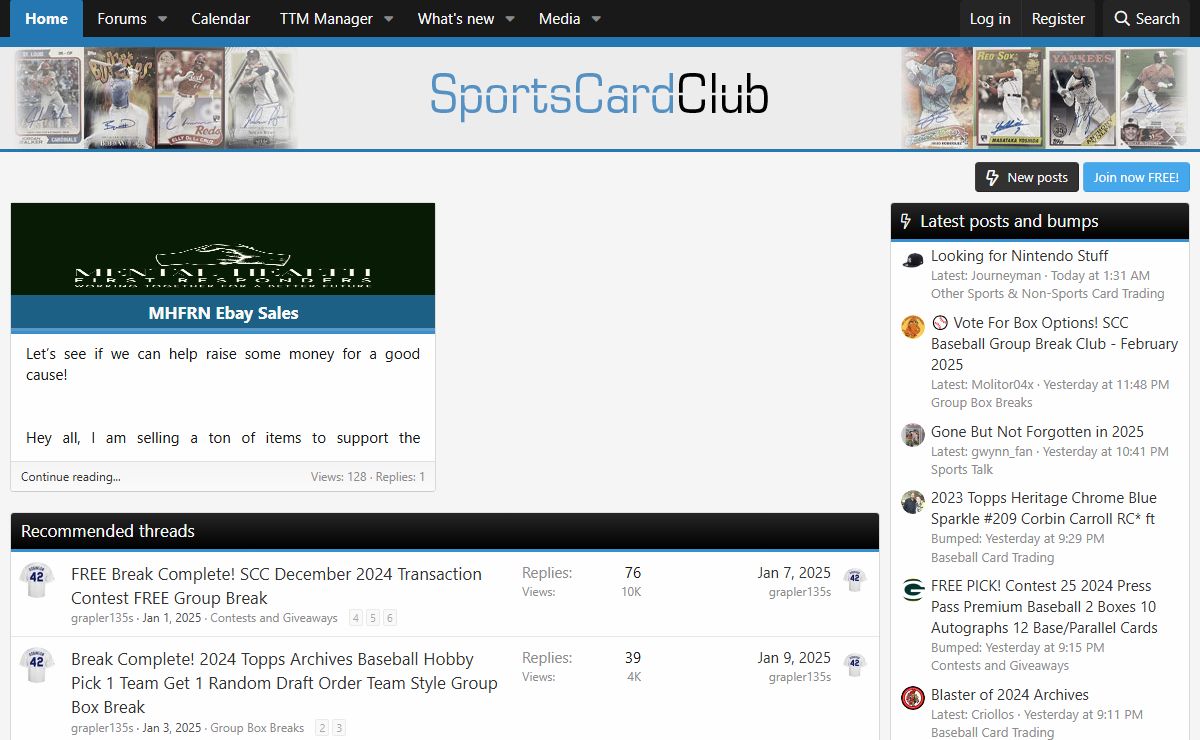This screenshot has height=740, width=1200.
Task: Open TTM Manager in the nav bar
Action: 326,18
